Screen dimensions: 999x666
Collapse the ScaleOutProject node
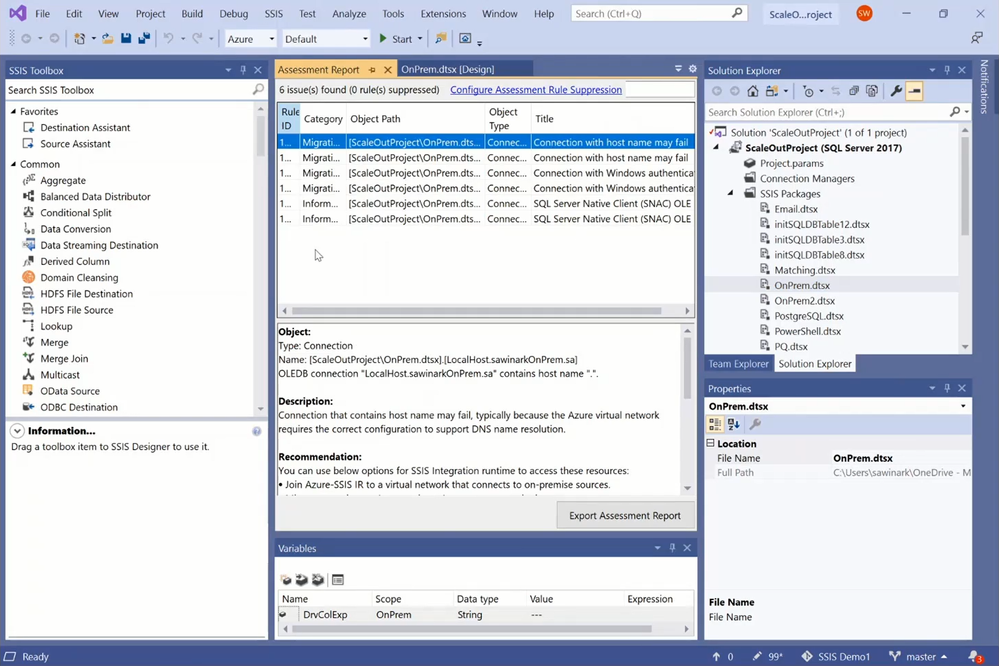[715, 147]
